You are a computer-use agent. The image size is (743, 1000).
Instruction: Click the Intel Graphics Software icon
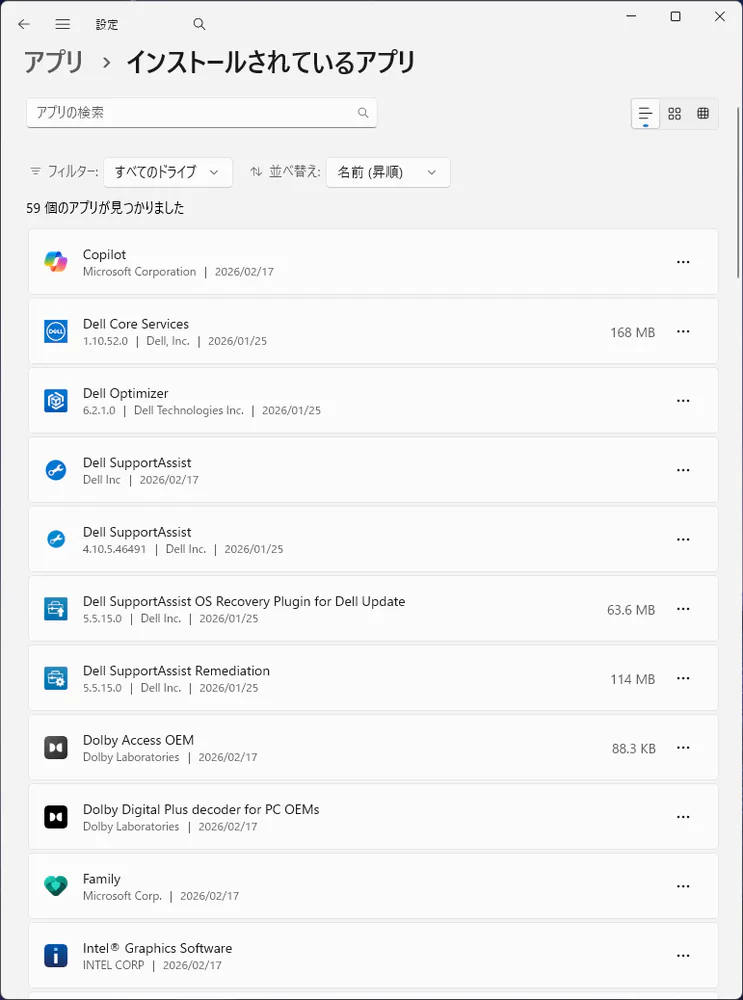point(55,956)
